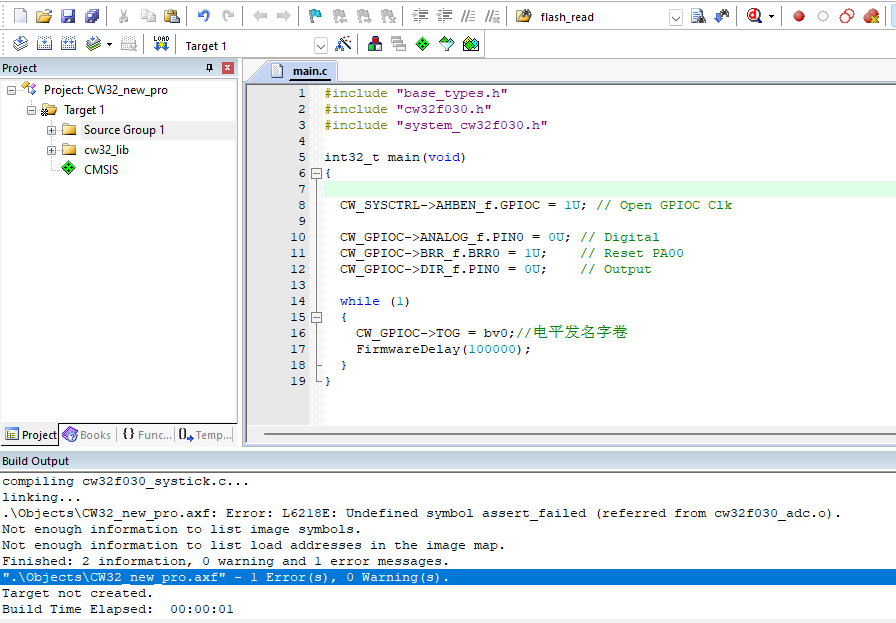The image size is (896, 623).
Task: Switch to the Project panel tab
Action: coord(31,435)
